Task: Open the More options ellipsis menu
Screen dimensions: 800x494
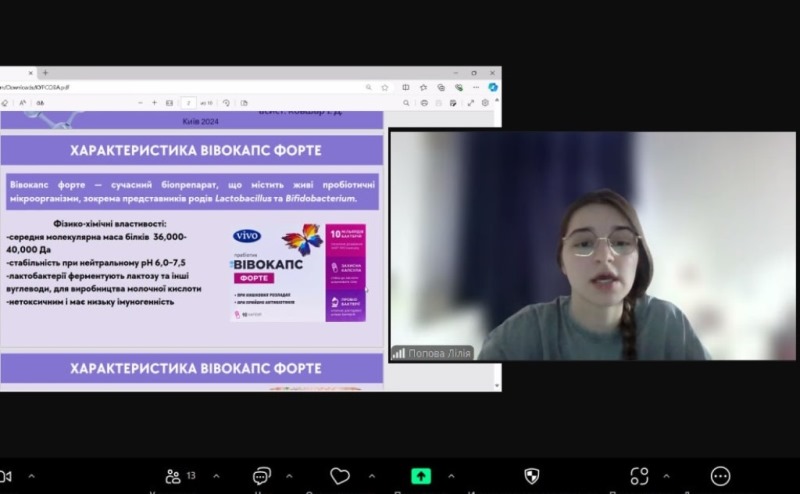Action: click(x=720, y=476)
